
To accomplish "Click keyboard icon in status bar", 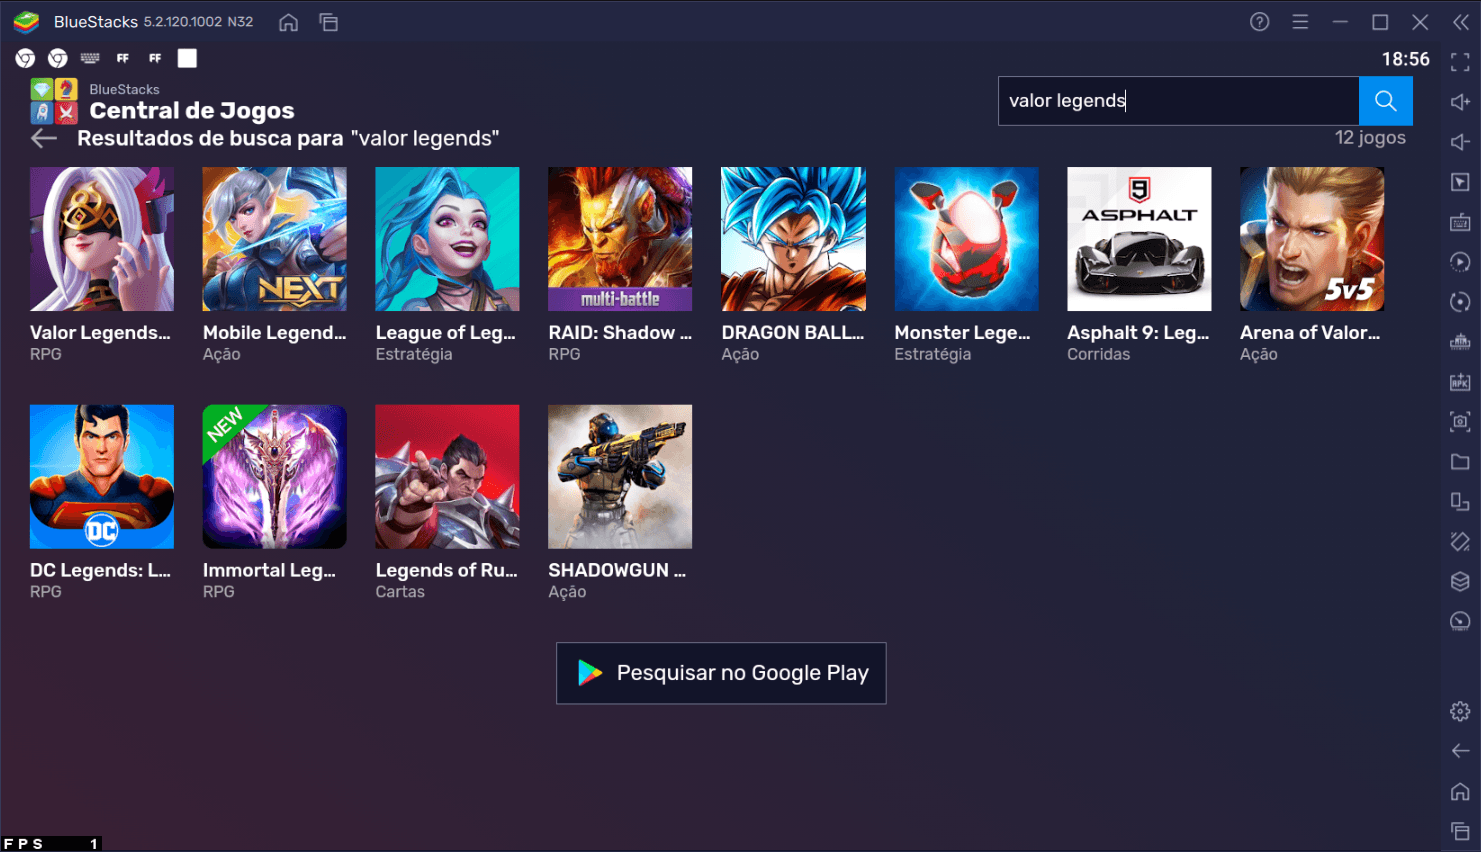I will 90,59.
